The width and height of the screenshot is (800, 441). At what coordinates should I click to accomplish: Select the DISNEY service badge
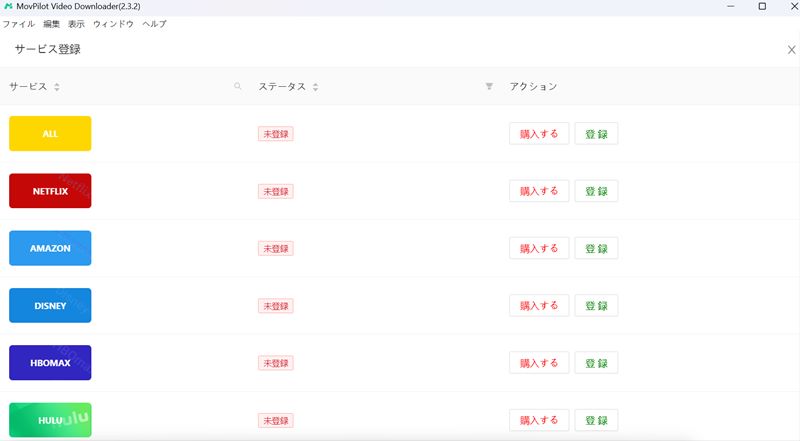point(50,306)
